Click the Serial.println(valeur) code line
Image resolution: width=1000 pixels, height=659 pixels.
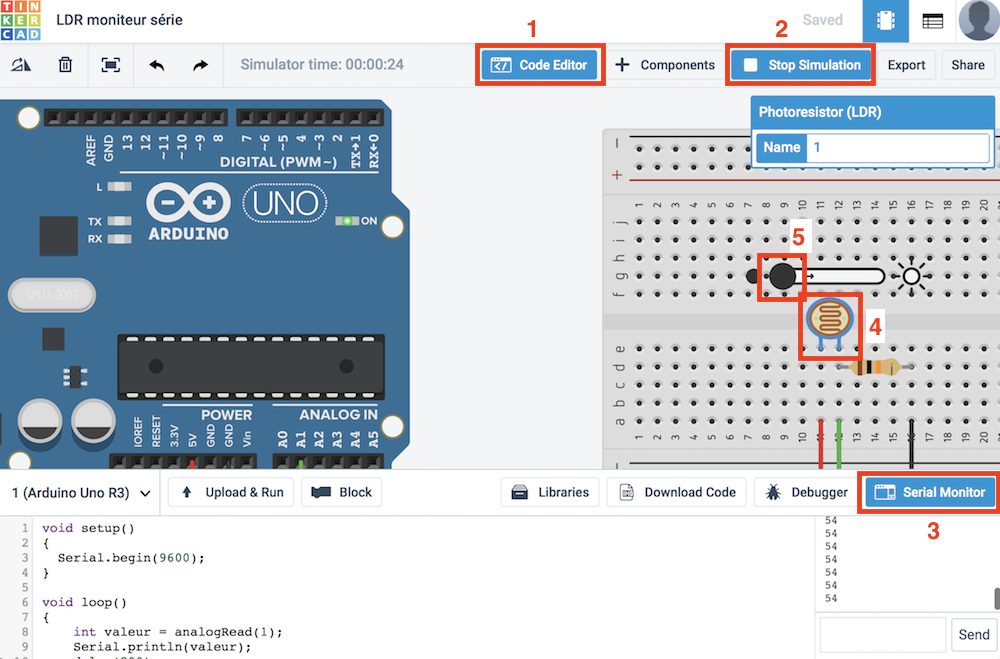coord(163,647)
